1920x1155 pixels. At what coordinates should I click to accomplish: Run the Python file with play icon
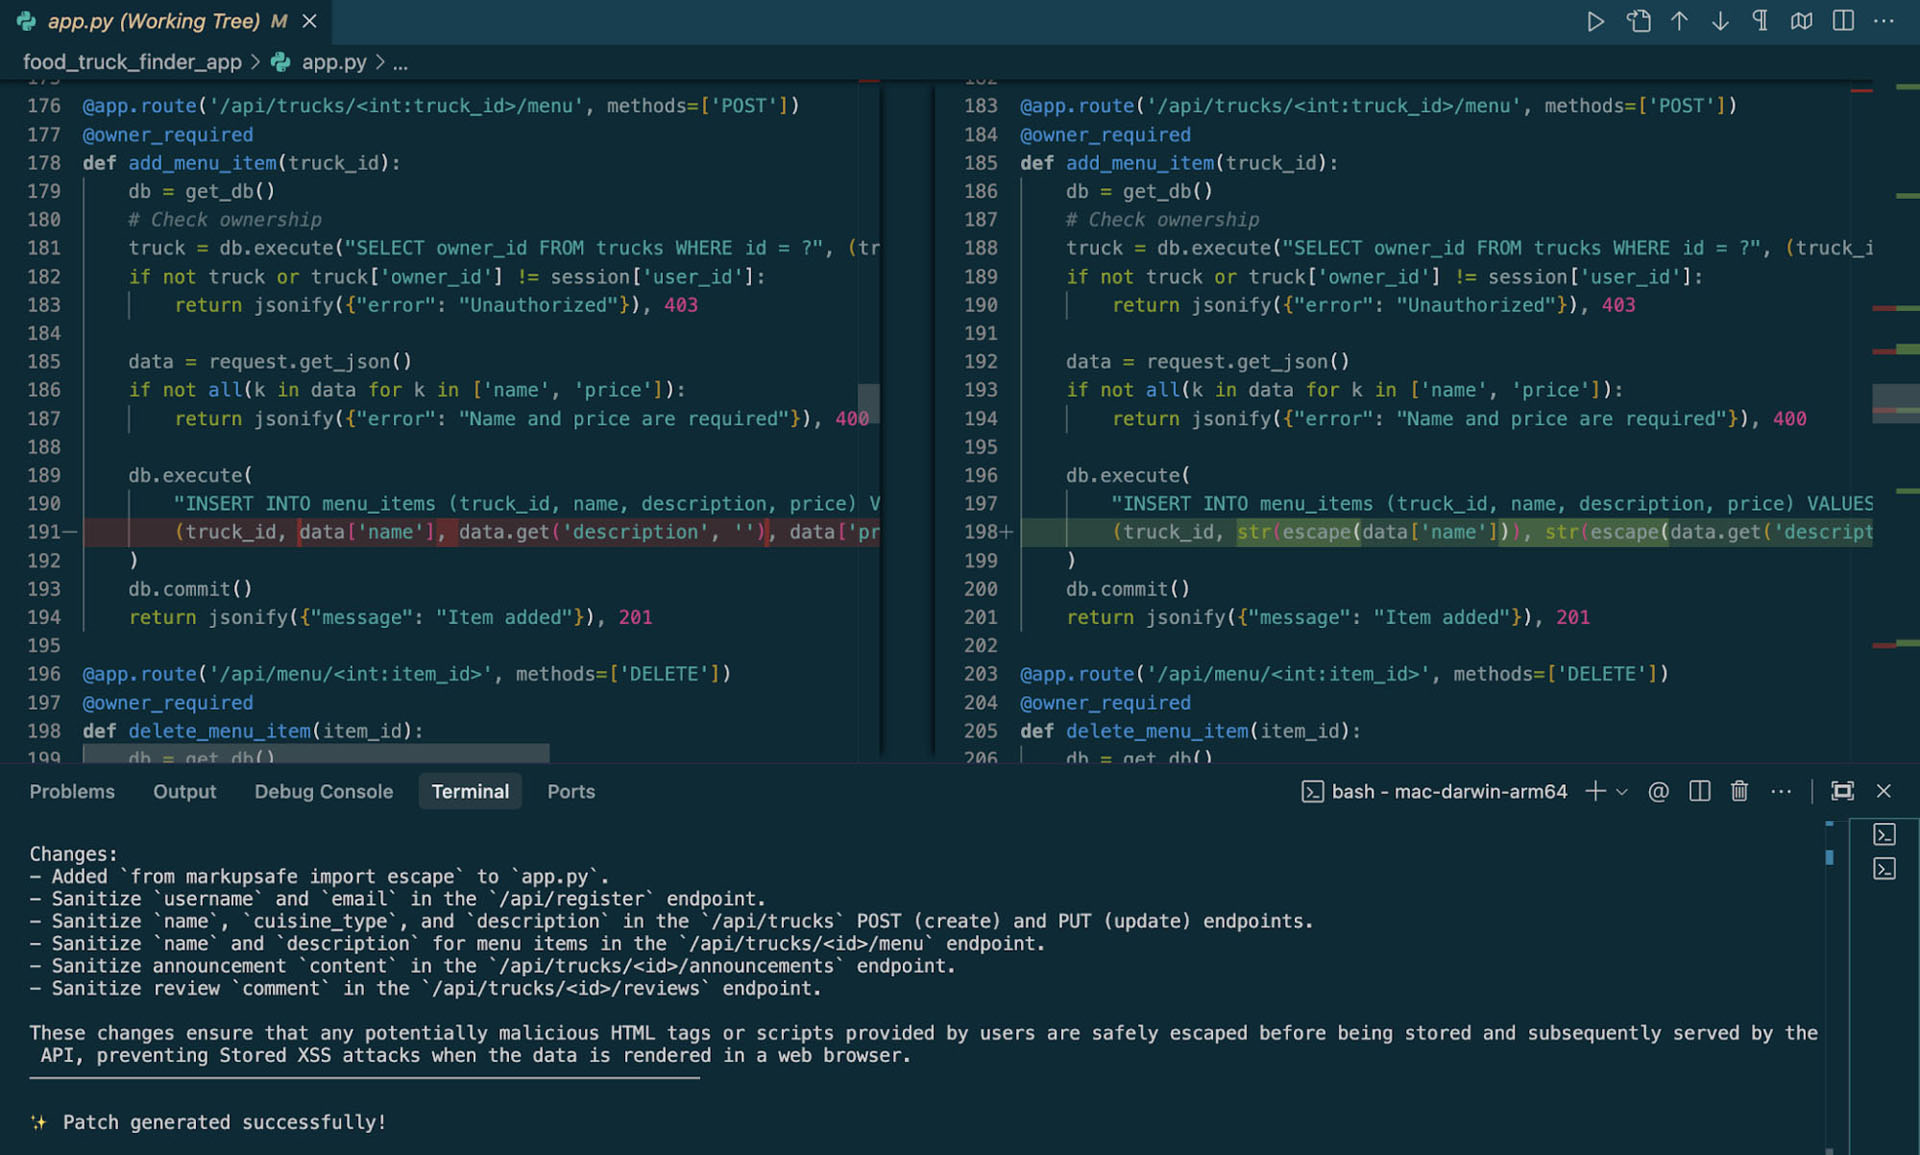coord(1595,21)
